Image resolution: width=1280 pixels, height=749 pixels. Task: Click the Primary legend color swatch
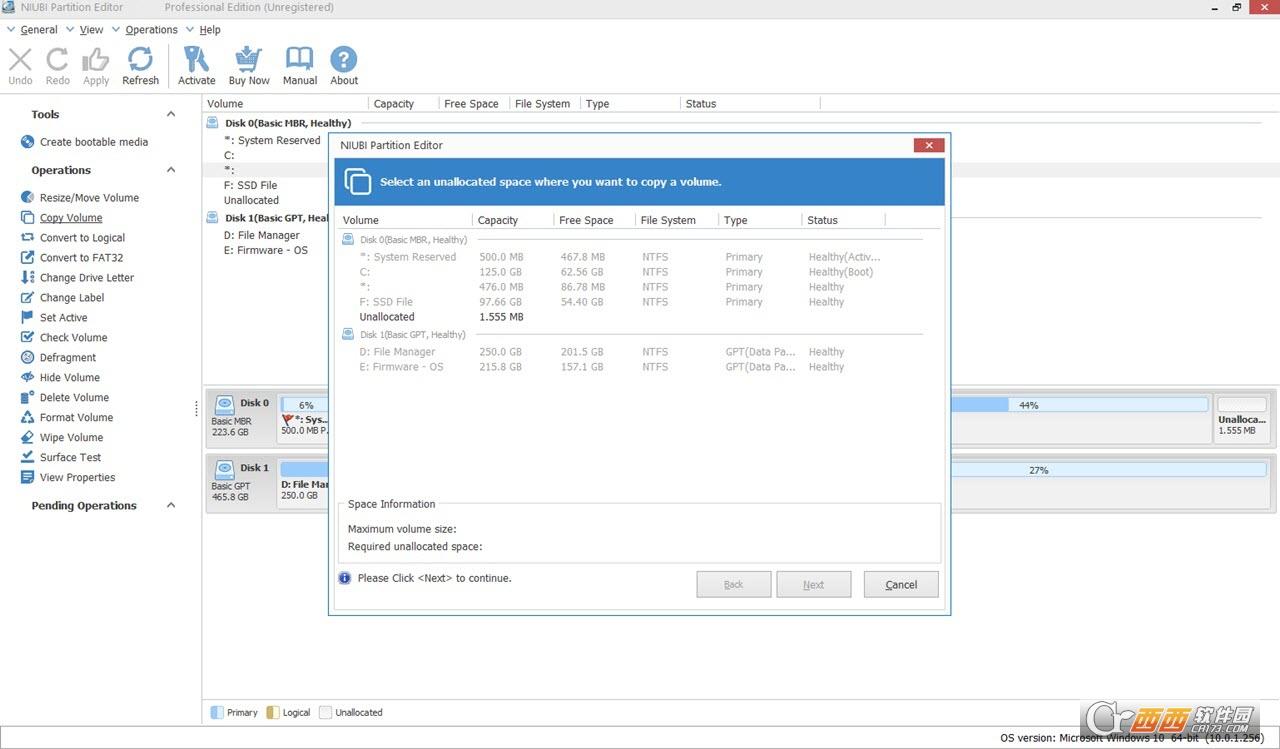click(217, 713)
